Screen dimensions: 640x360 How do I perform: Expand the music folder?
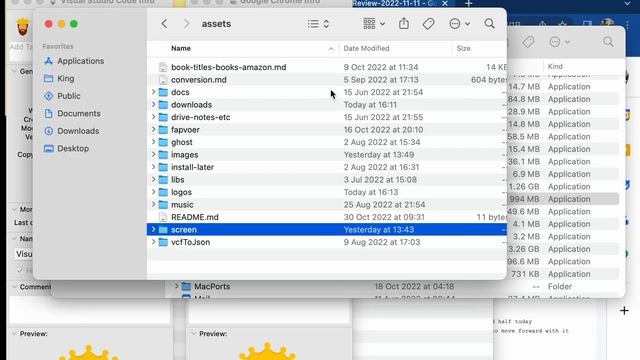(153, 204)
